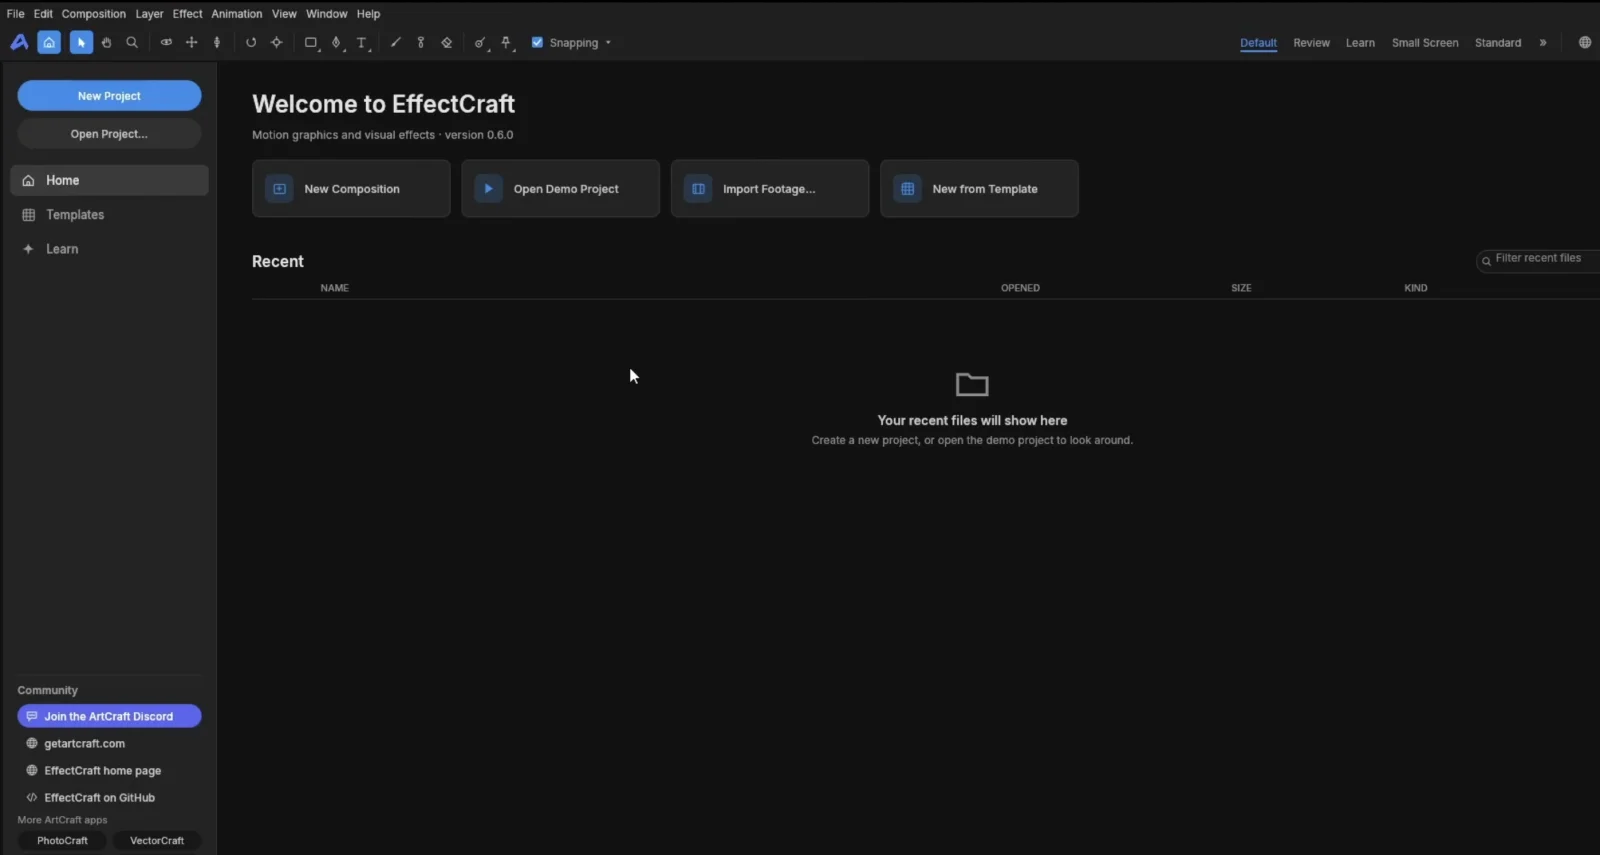The image size is (1600, 855).
Task: Select the Anchor Point tool
Action: click(277, 42)
